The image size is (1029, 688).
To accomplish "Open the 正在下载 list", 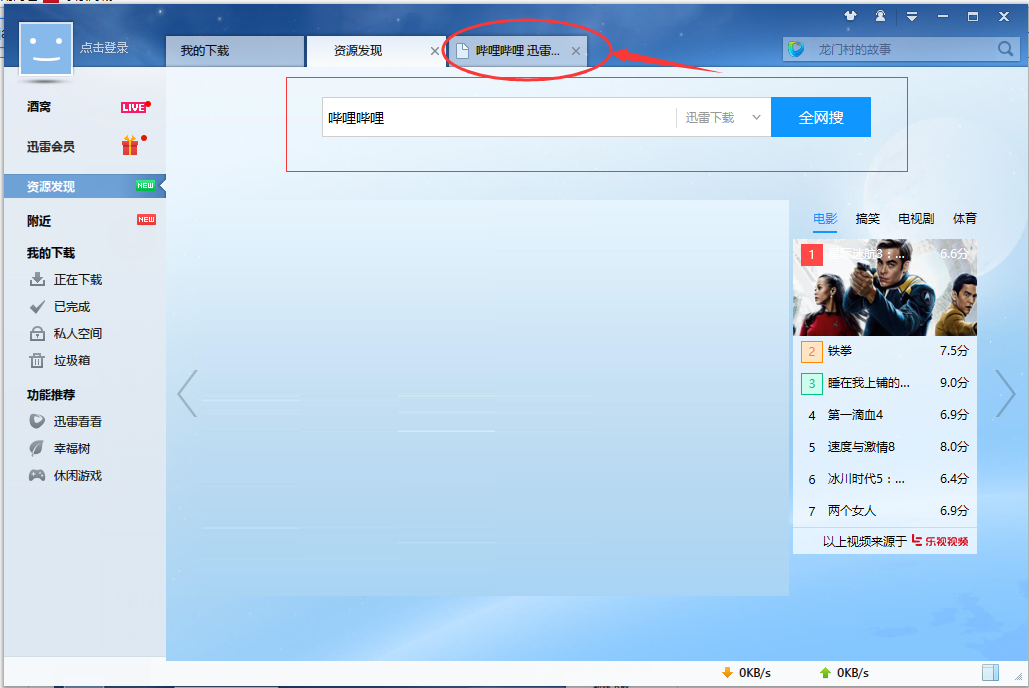I will pyautogui.click(x=78, y=280).
